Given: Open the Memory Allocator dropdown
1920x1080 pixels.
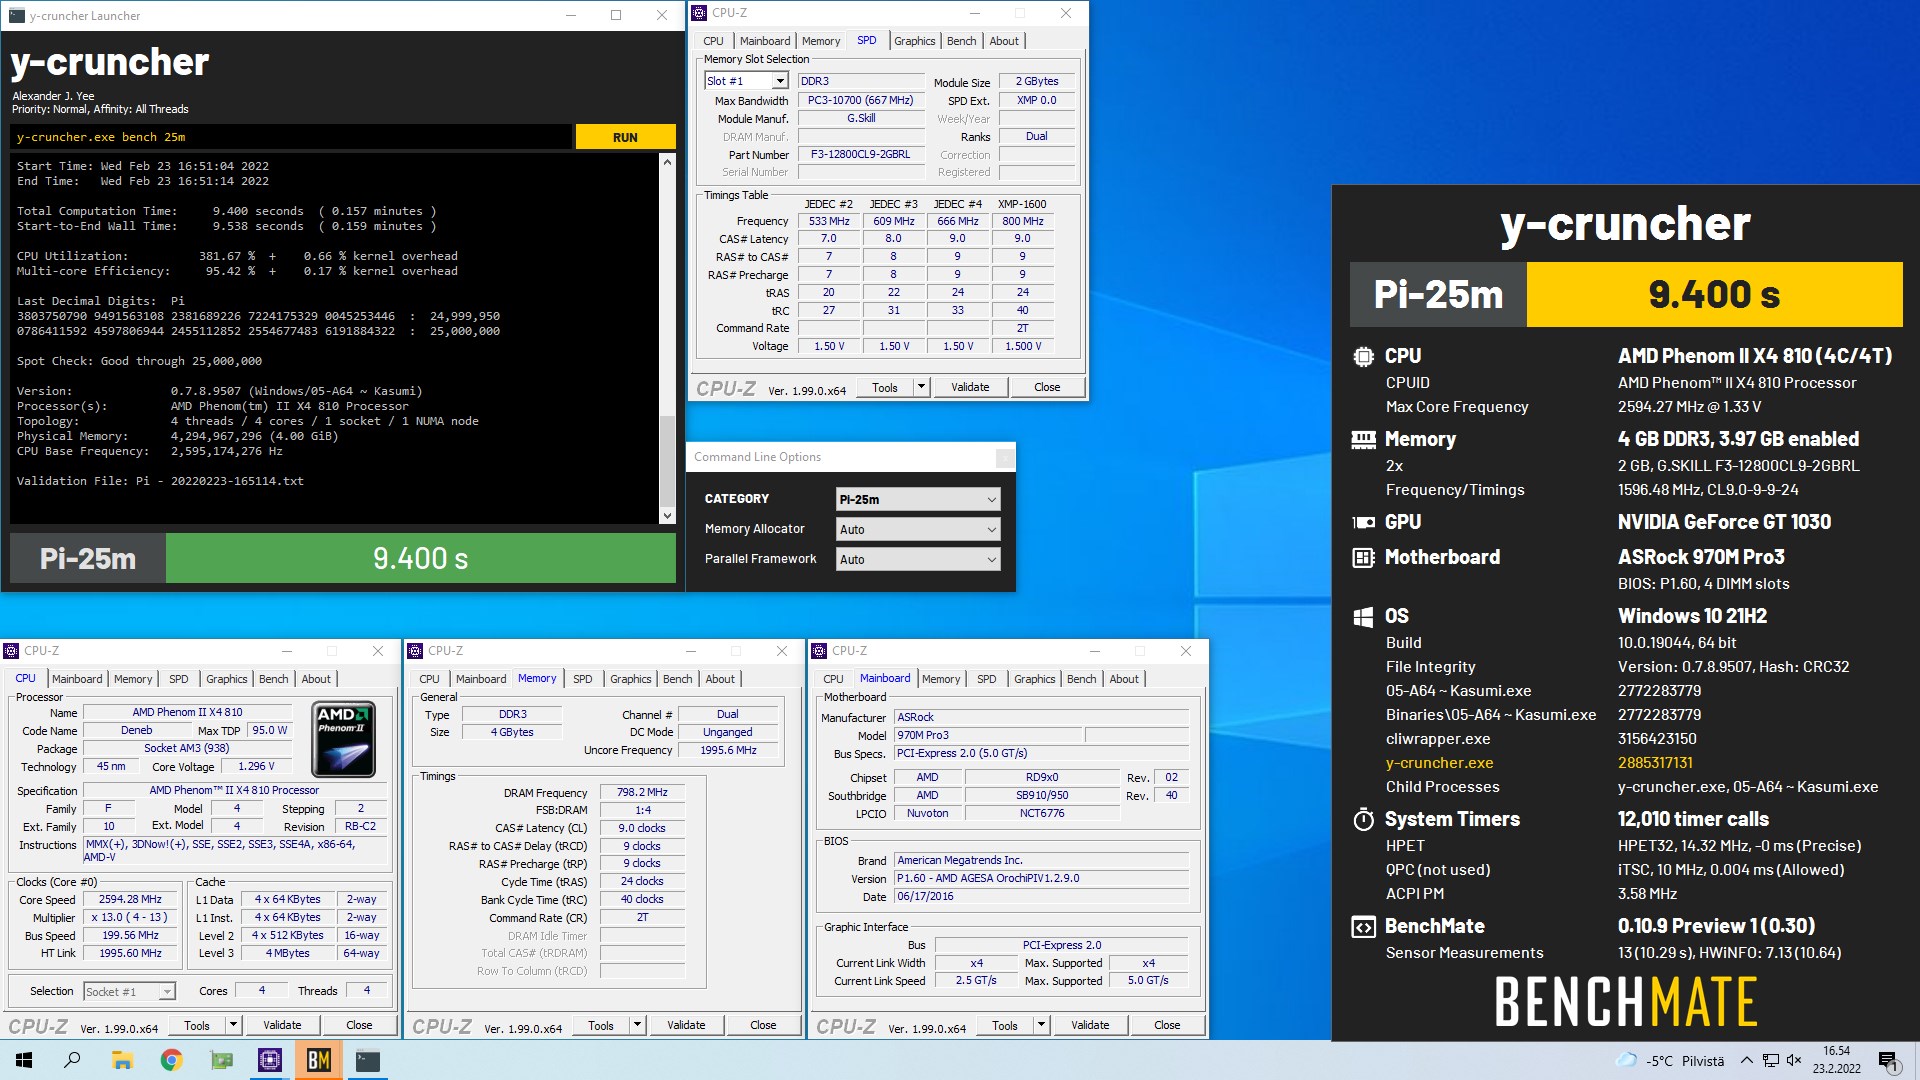Looking at the screenshot, I should pos(917,529).
